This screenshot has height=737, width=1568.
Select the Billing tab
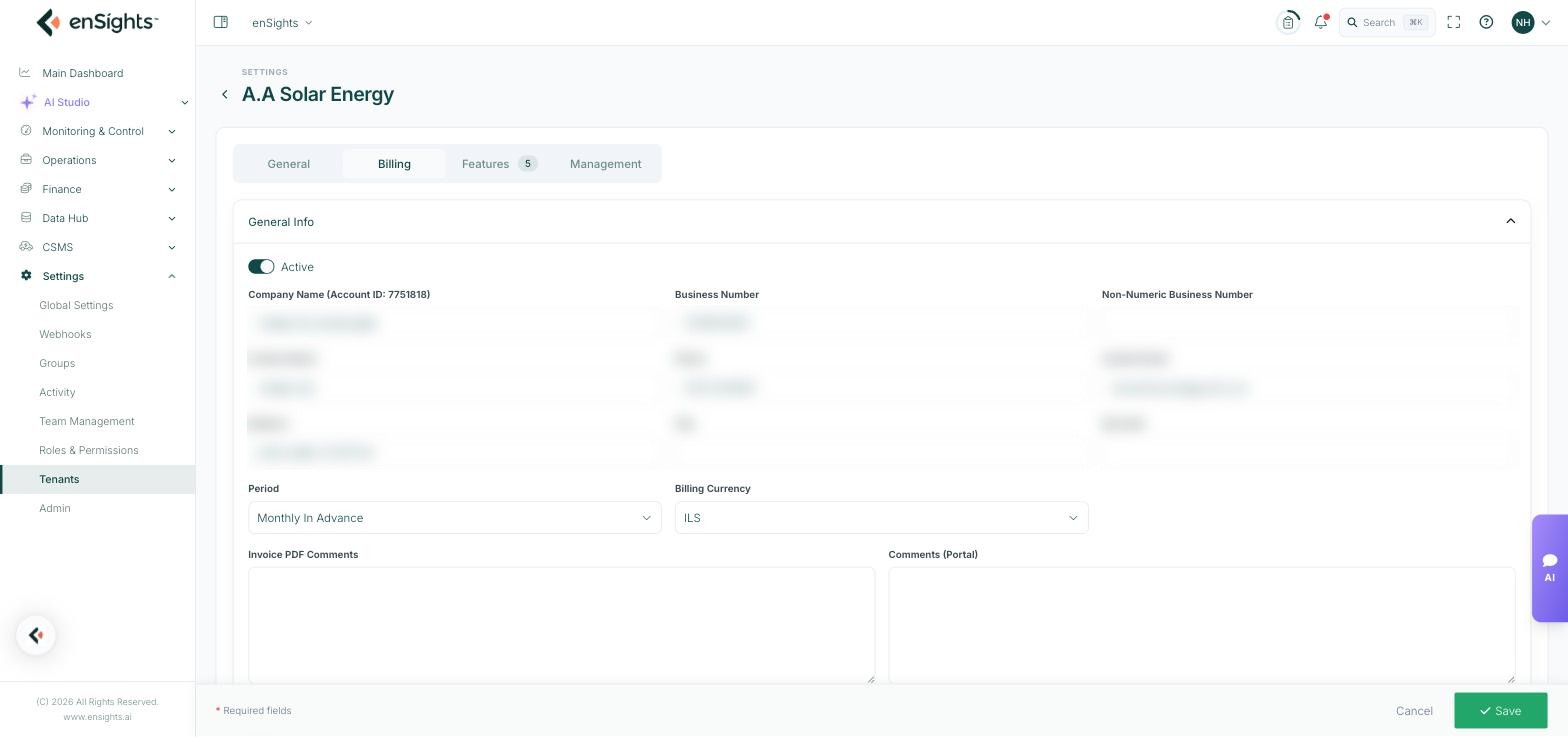pyautogui.click(x=394, y=164)
